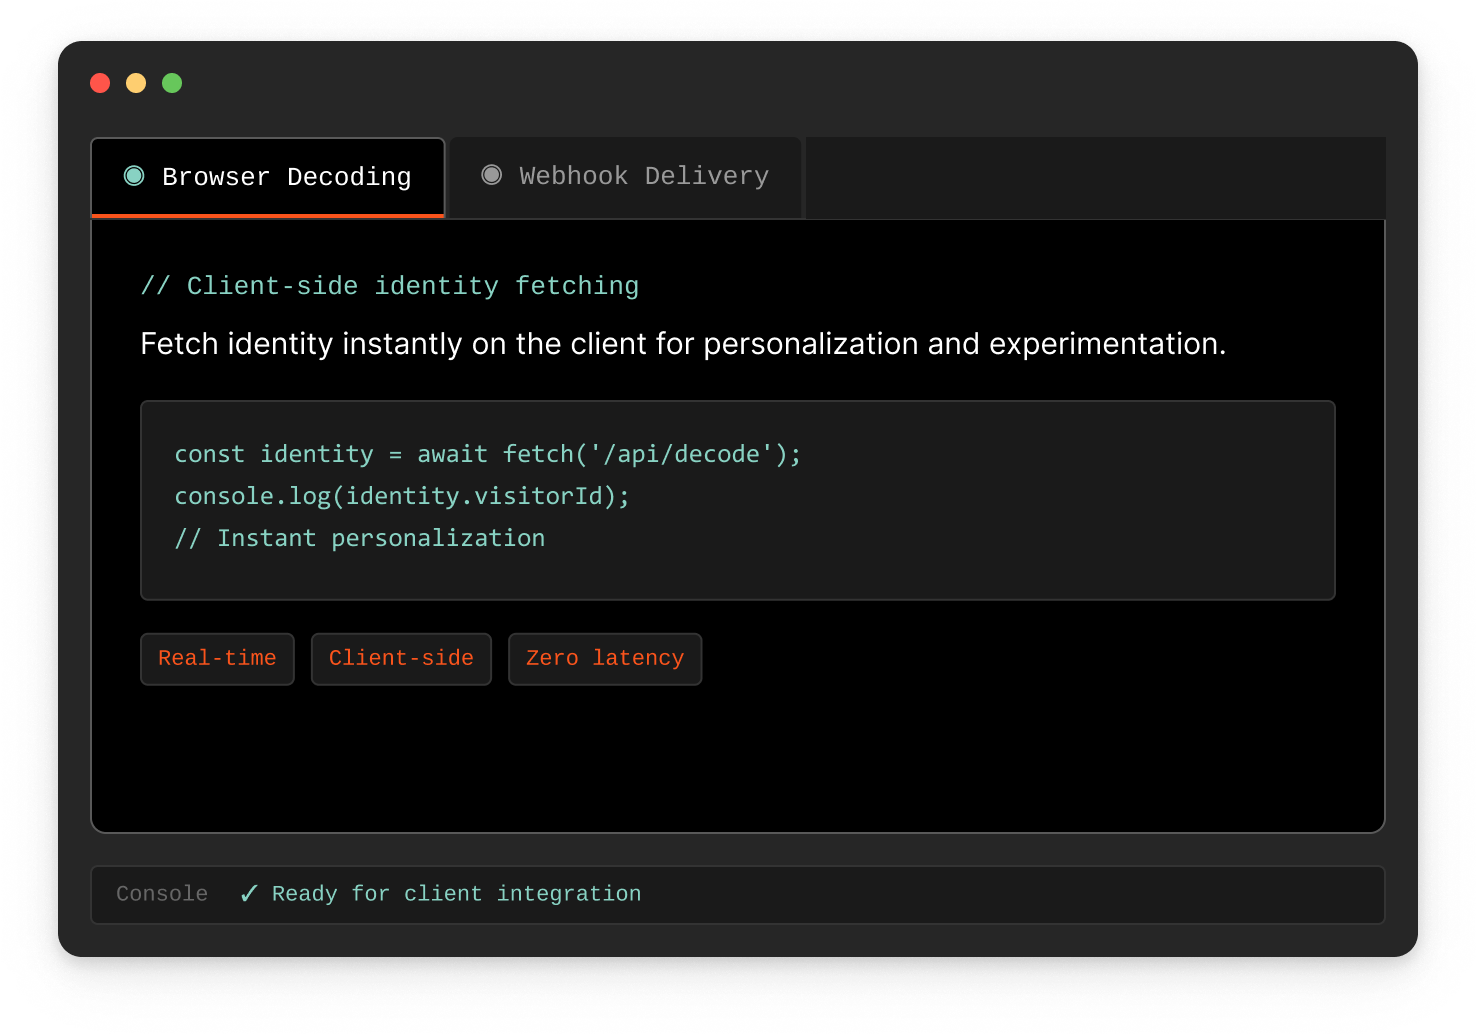Screen dimensions: 1476x1034
Task: Click the console.log(identity.visitorId) code line
Action: point(402,497)
